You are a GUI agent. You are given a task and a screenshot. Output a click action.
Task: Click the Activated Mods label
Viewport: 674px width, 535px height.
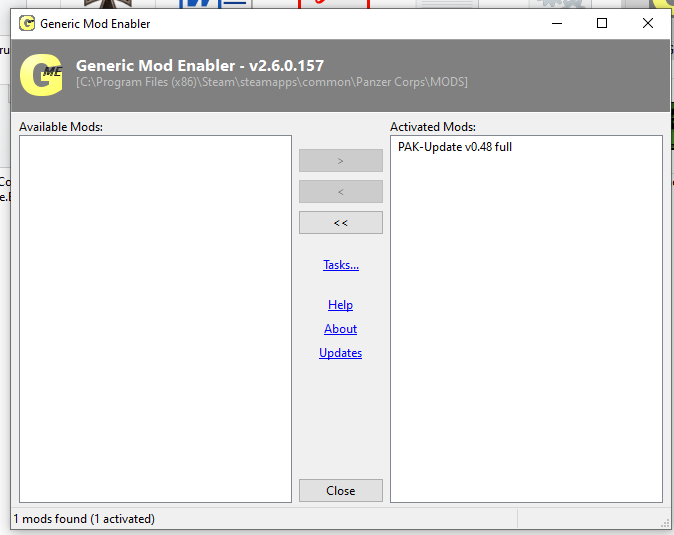click(x=433, y=127)
